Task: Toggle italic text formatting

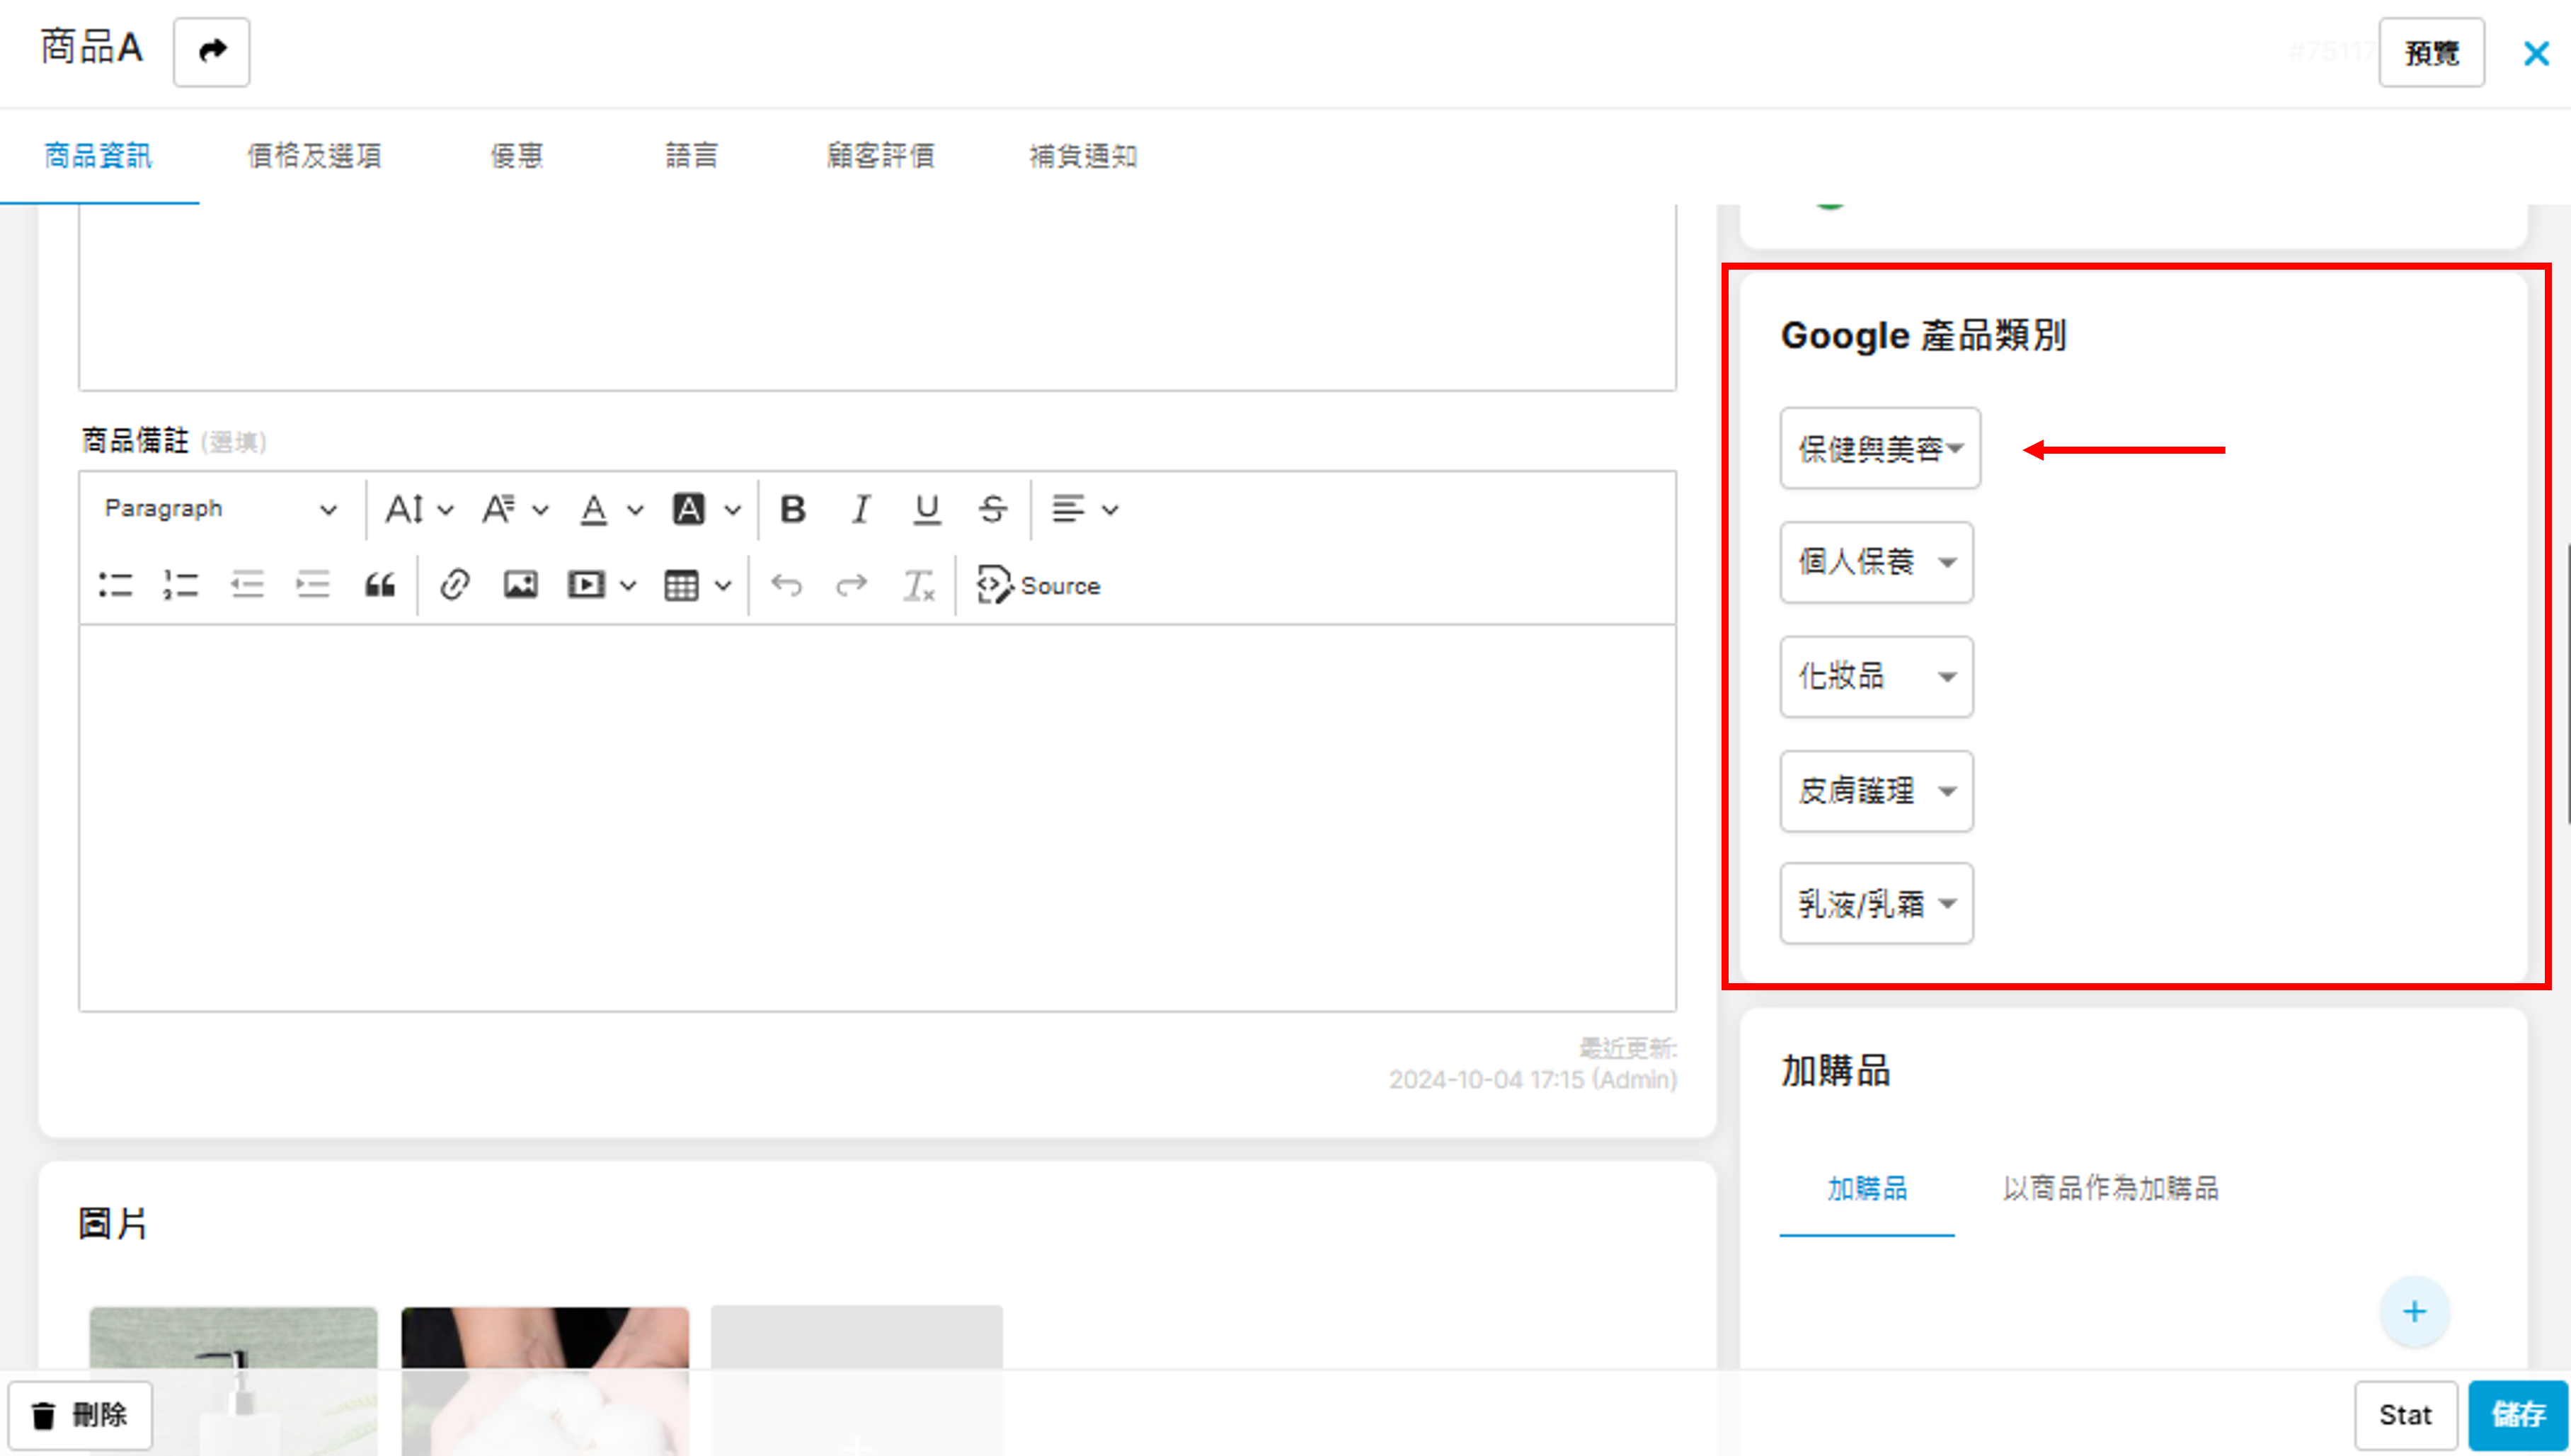Action: (x=860, y=509)
